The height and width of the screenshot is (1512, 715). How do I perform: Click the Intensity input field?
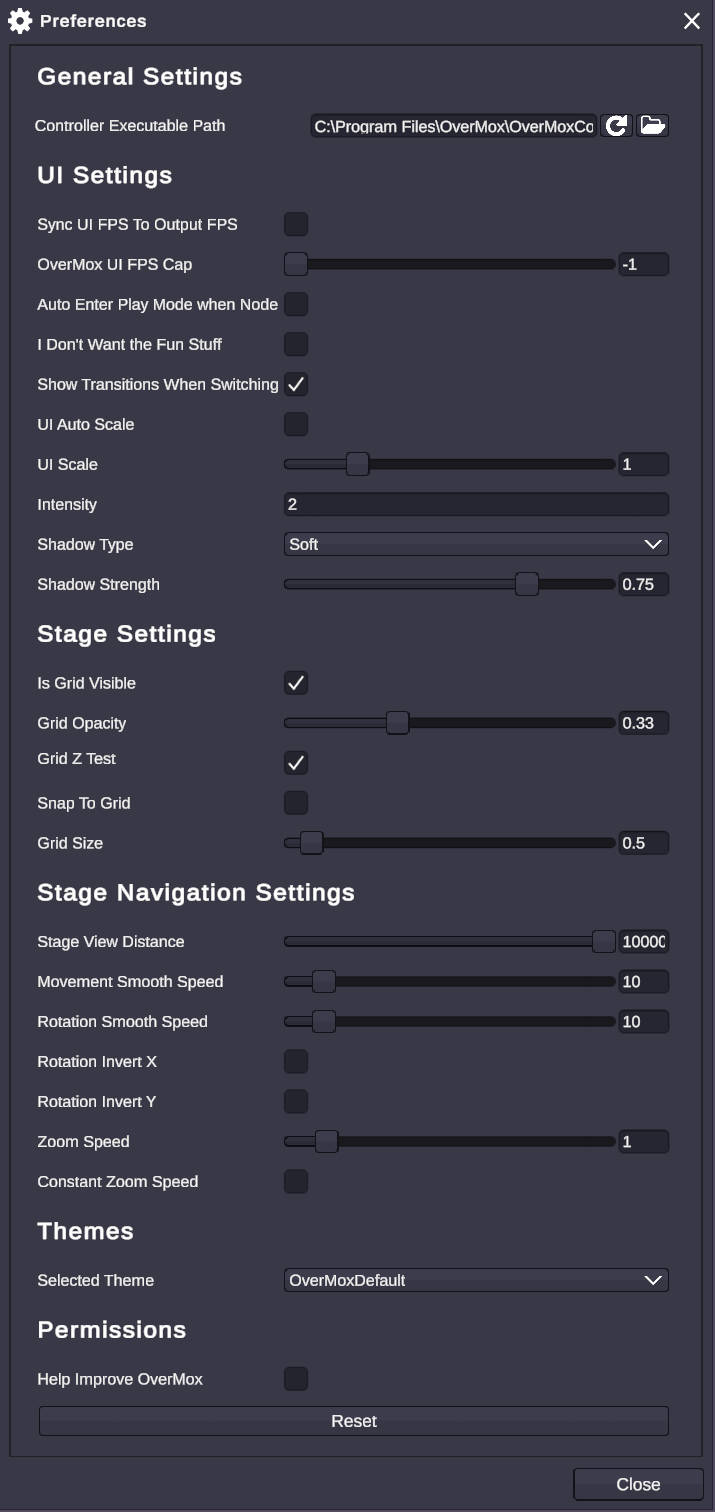coord(476,504)
